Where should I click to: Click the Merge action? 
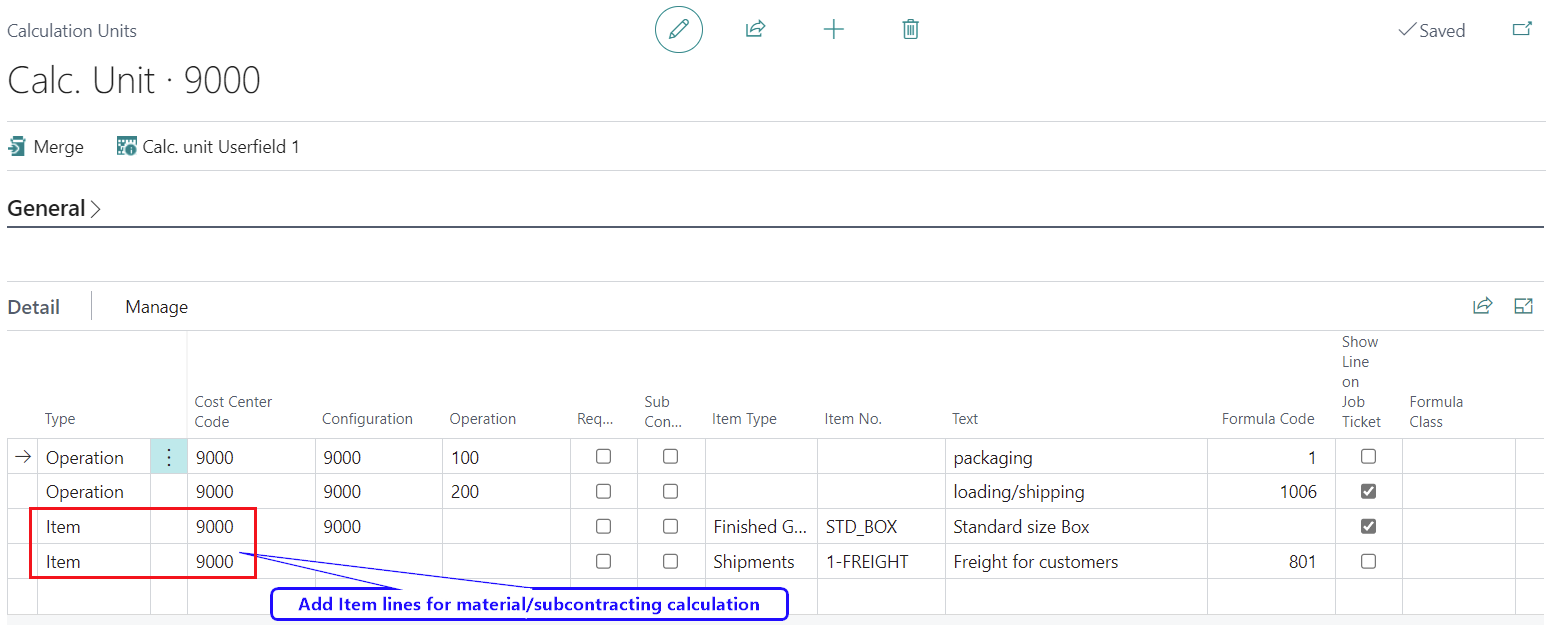pyautogui.click(x=46, y=147)
